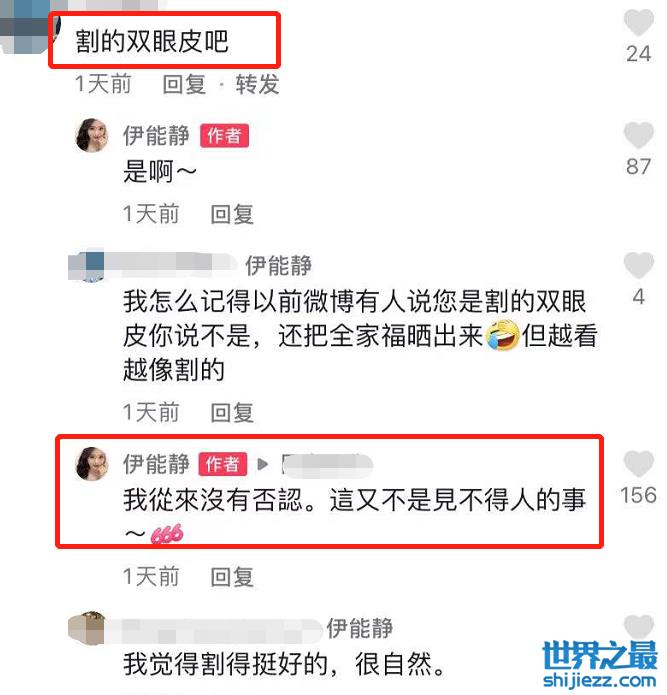
Task: Open 伊能静 avatar beside 我從來沒有否認 reply
Action: 92,464
